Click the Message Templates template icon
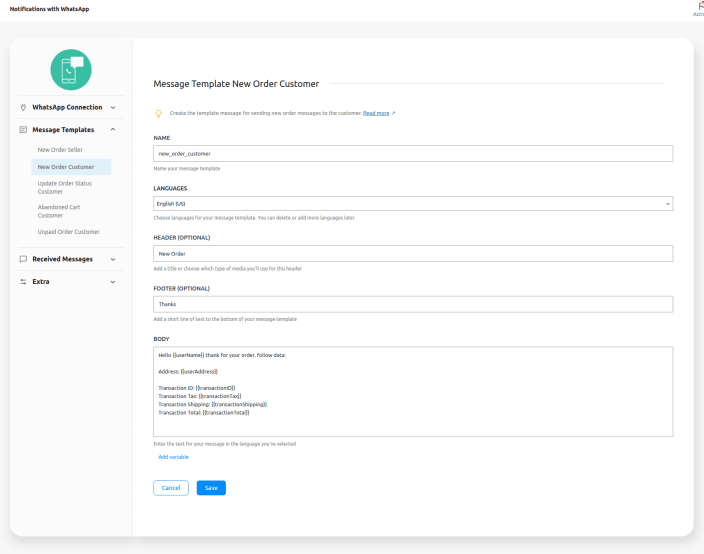 [x=24, y=130]
